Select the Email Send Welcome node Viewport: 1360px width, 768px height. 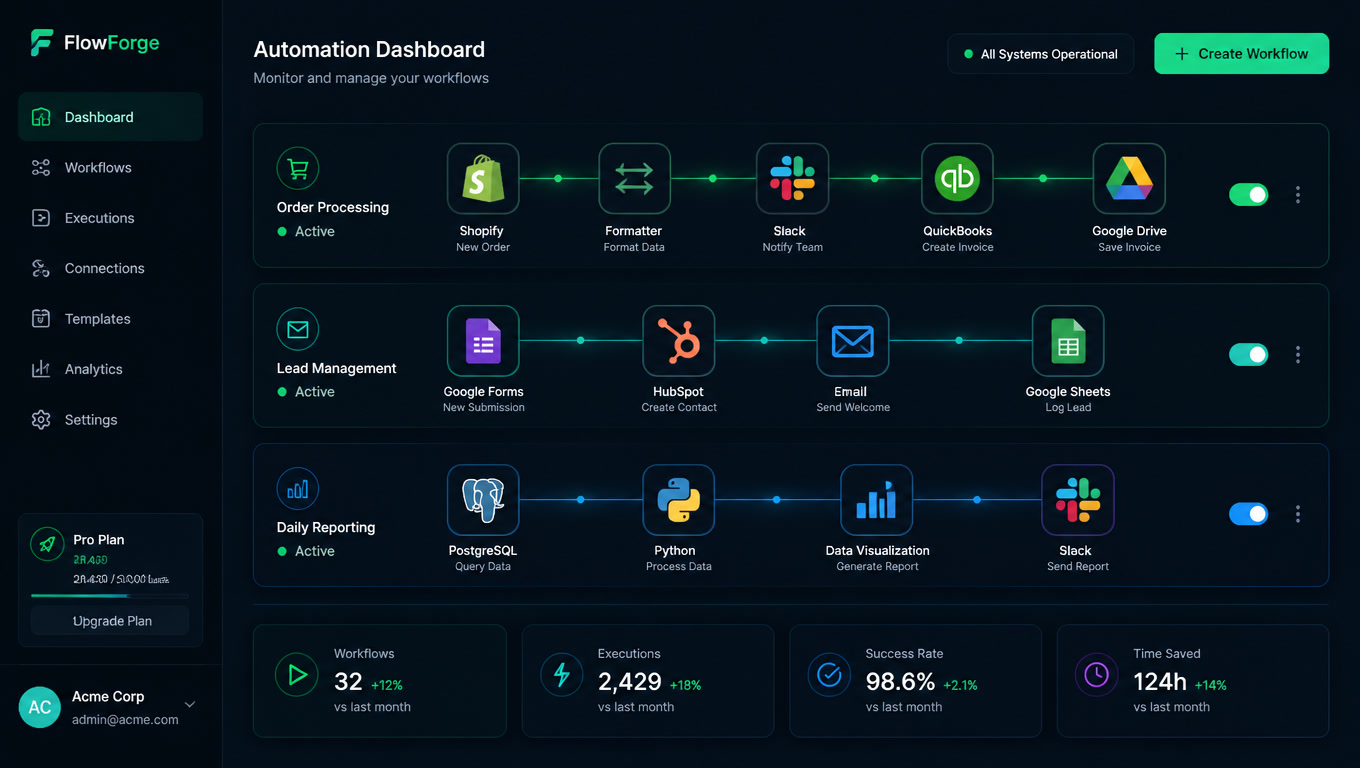coord(853,341)
